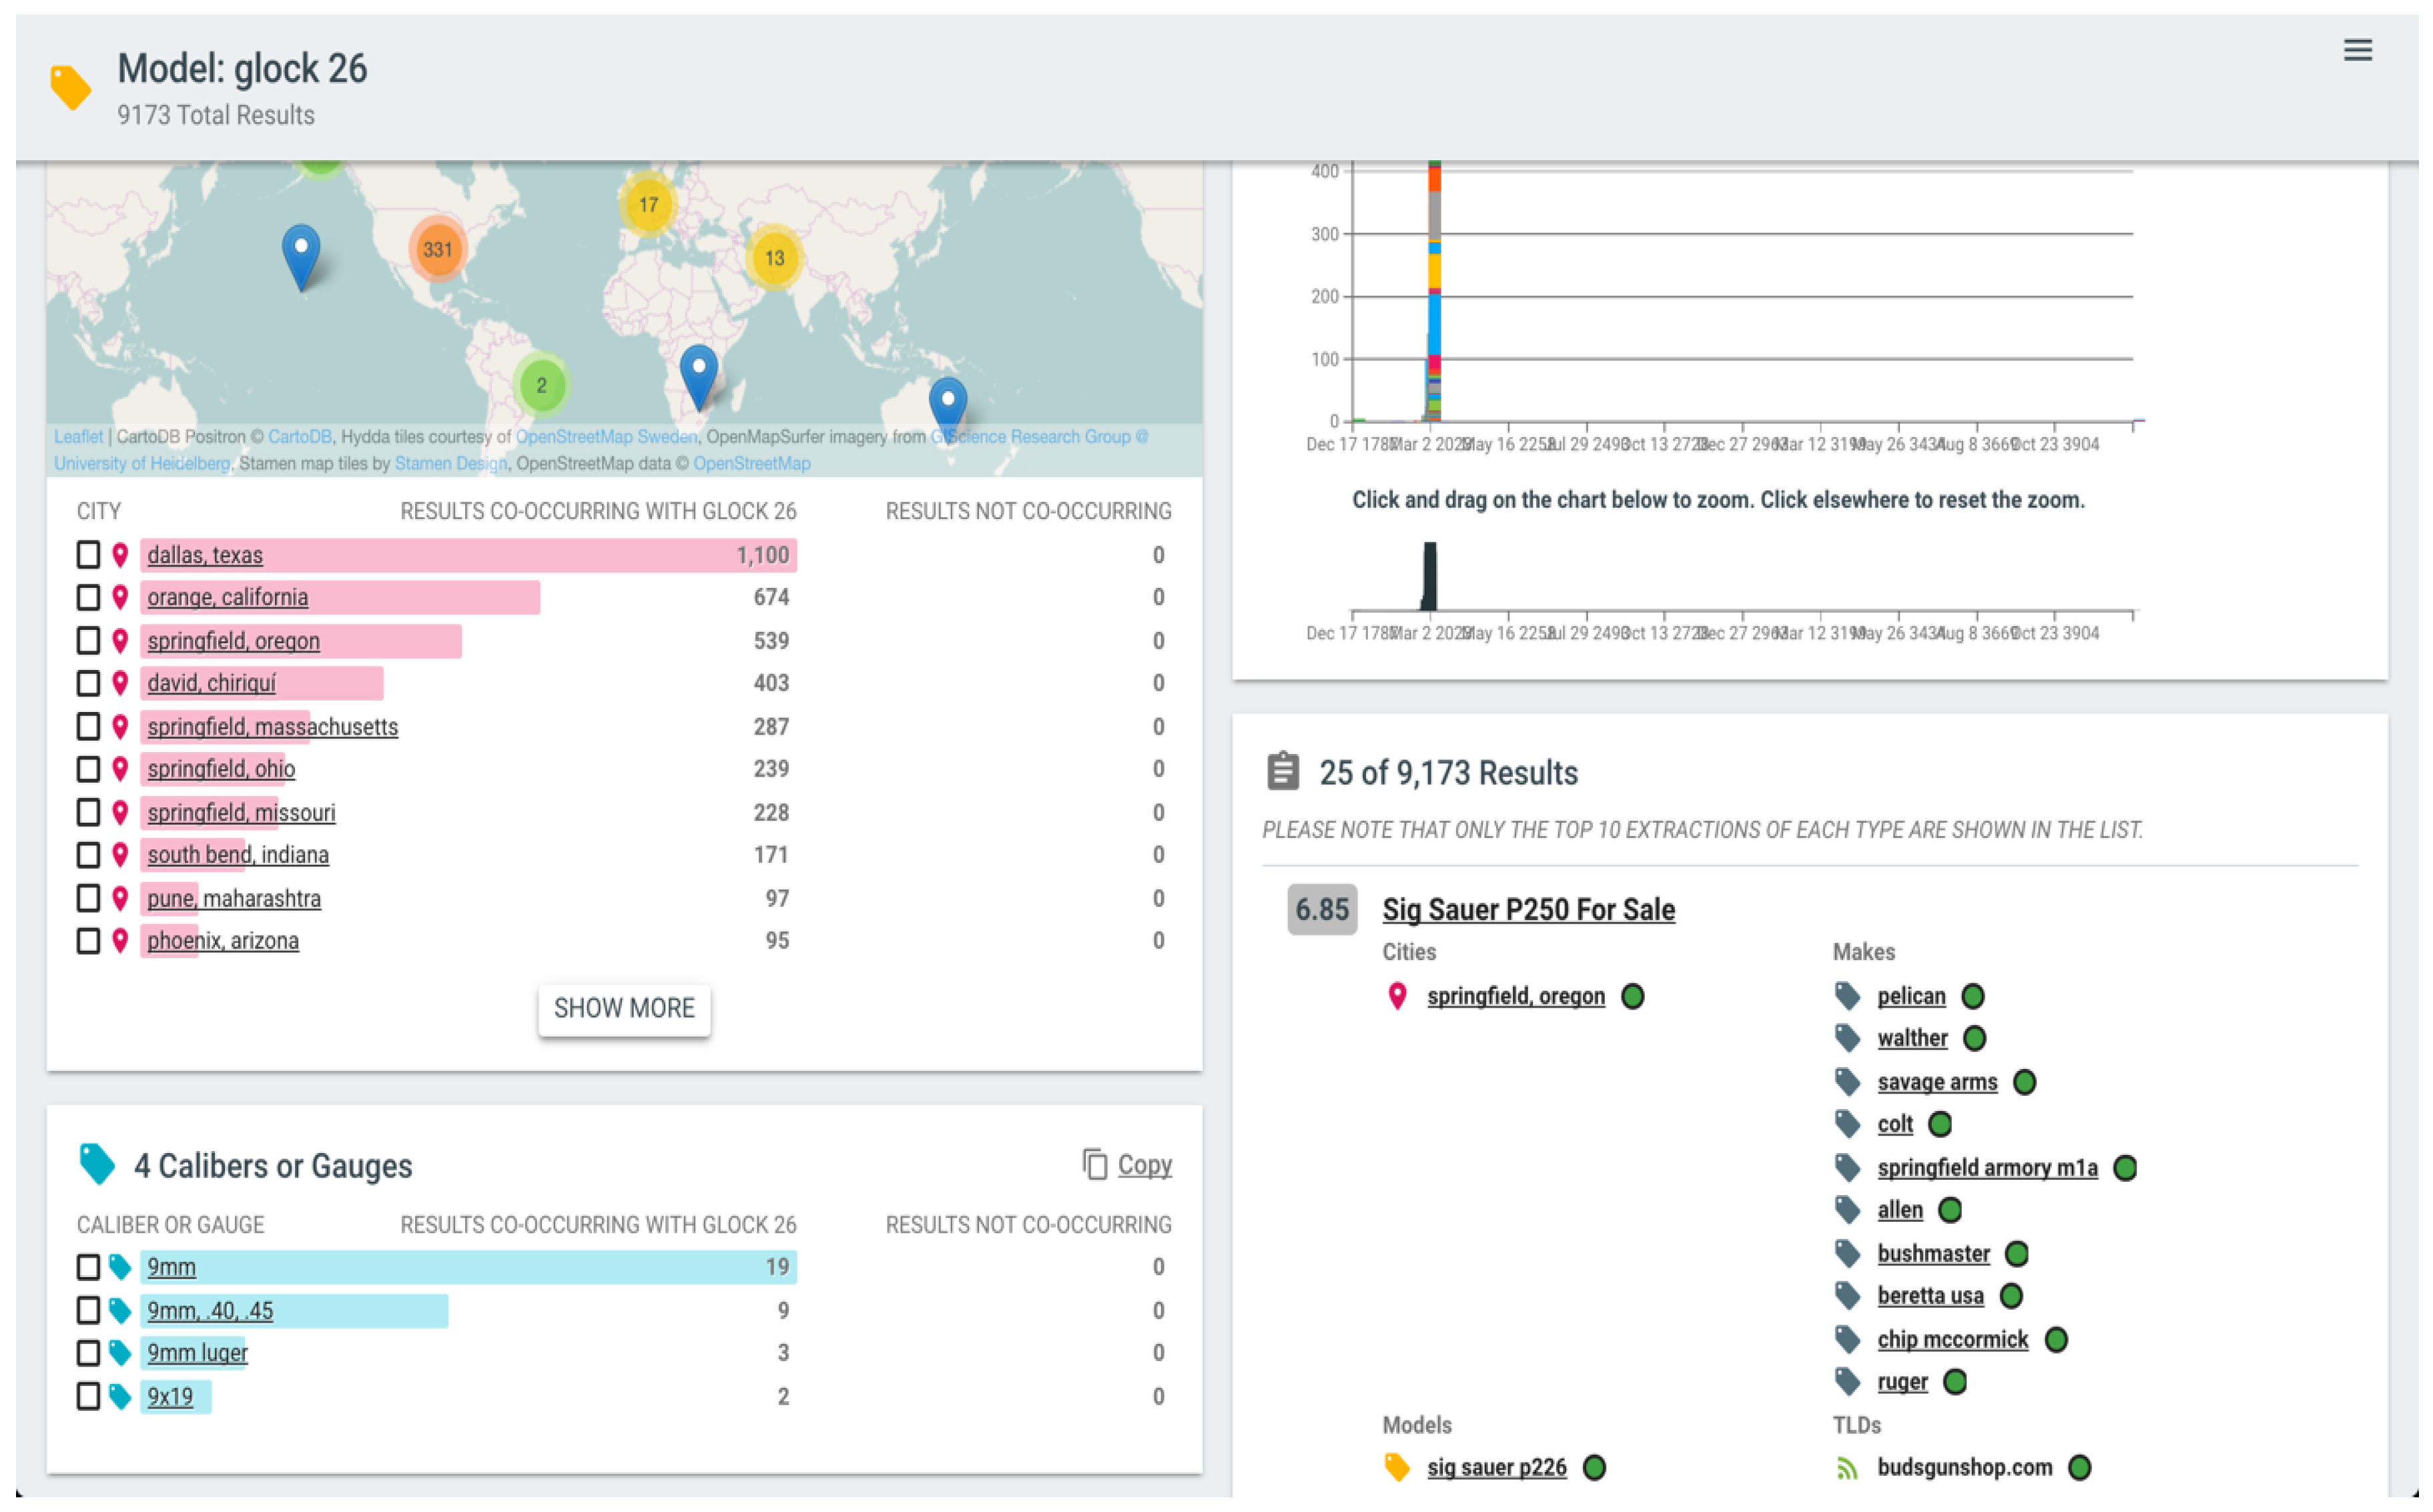Click the copy icon beside Copy
Screen dimensions: 2433x1512
pyautogui.click(x=1095, y=1164)
